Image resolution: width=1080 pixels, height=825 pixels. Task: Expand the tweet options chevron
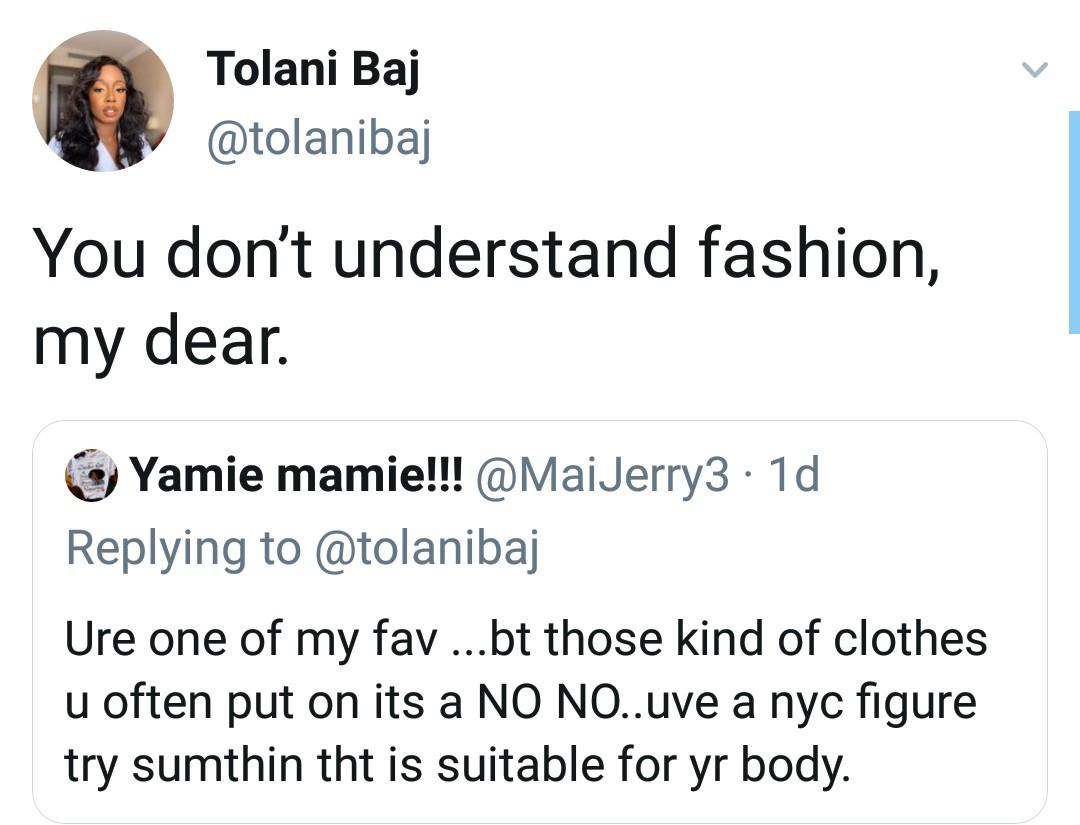pos(1034,70)
